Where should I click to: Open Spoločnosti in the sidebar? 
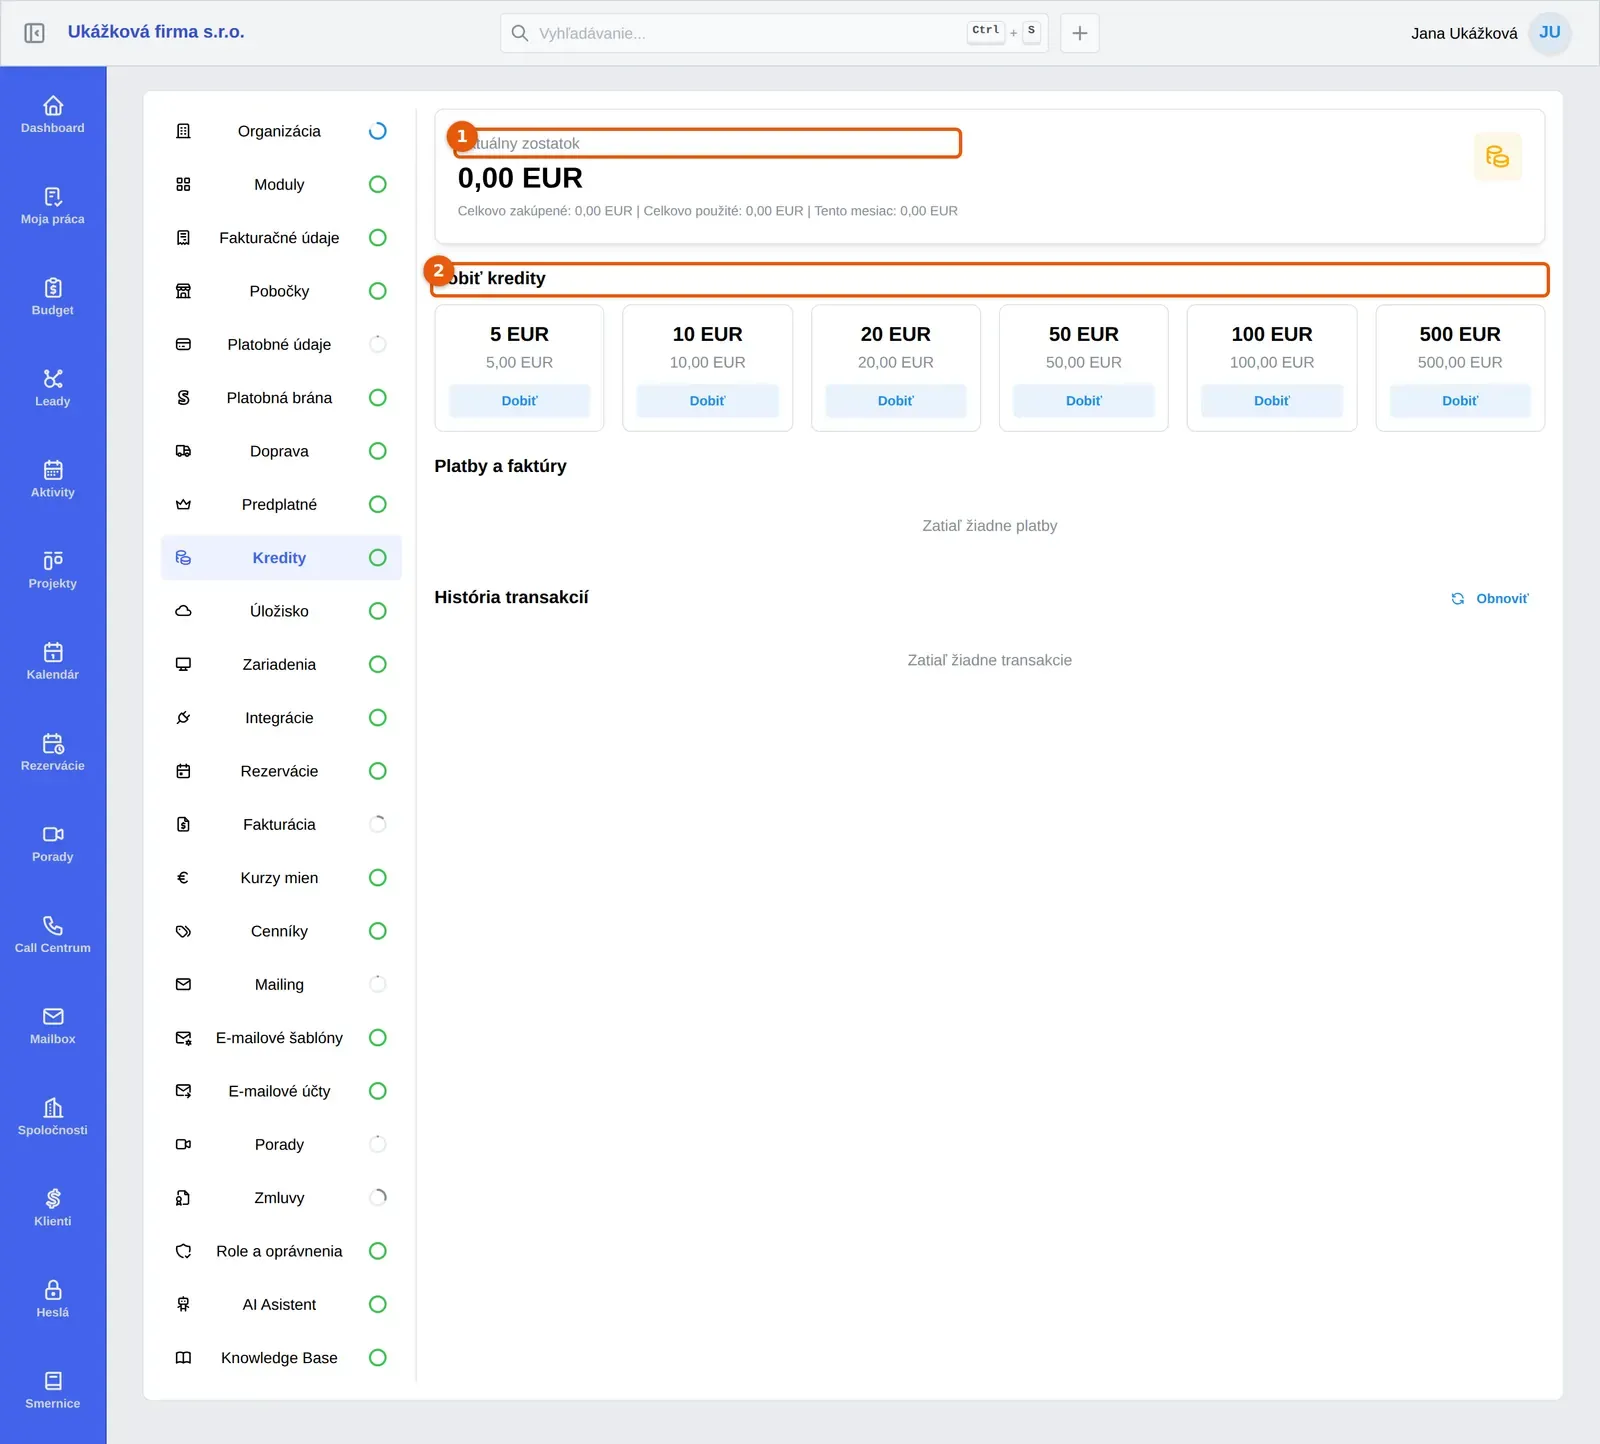coord(53,1115)
